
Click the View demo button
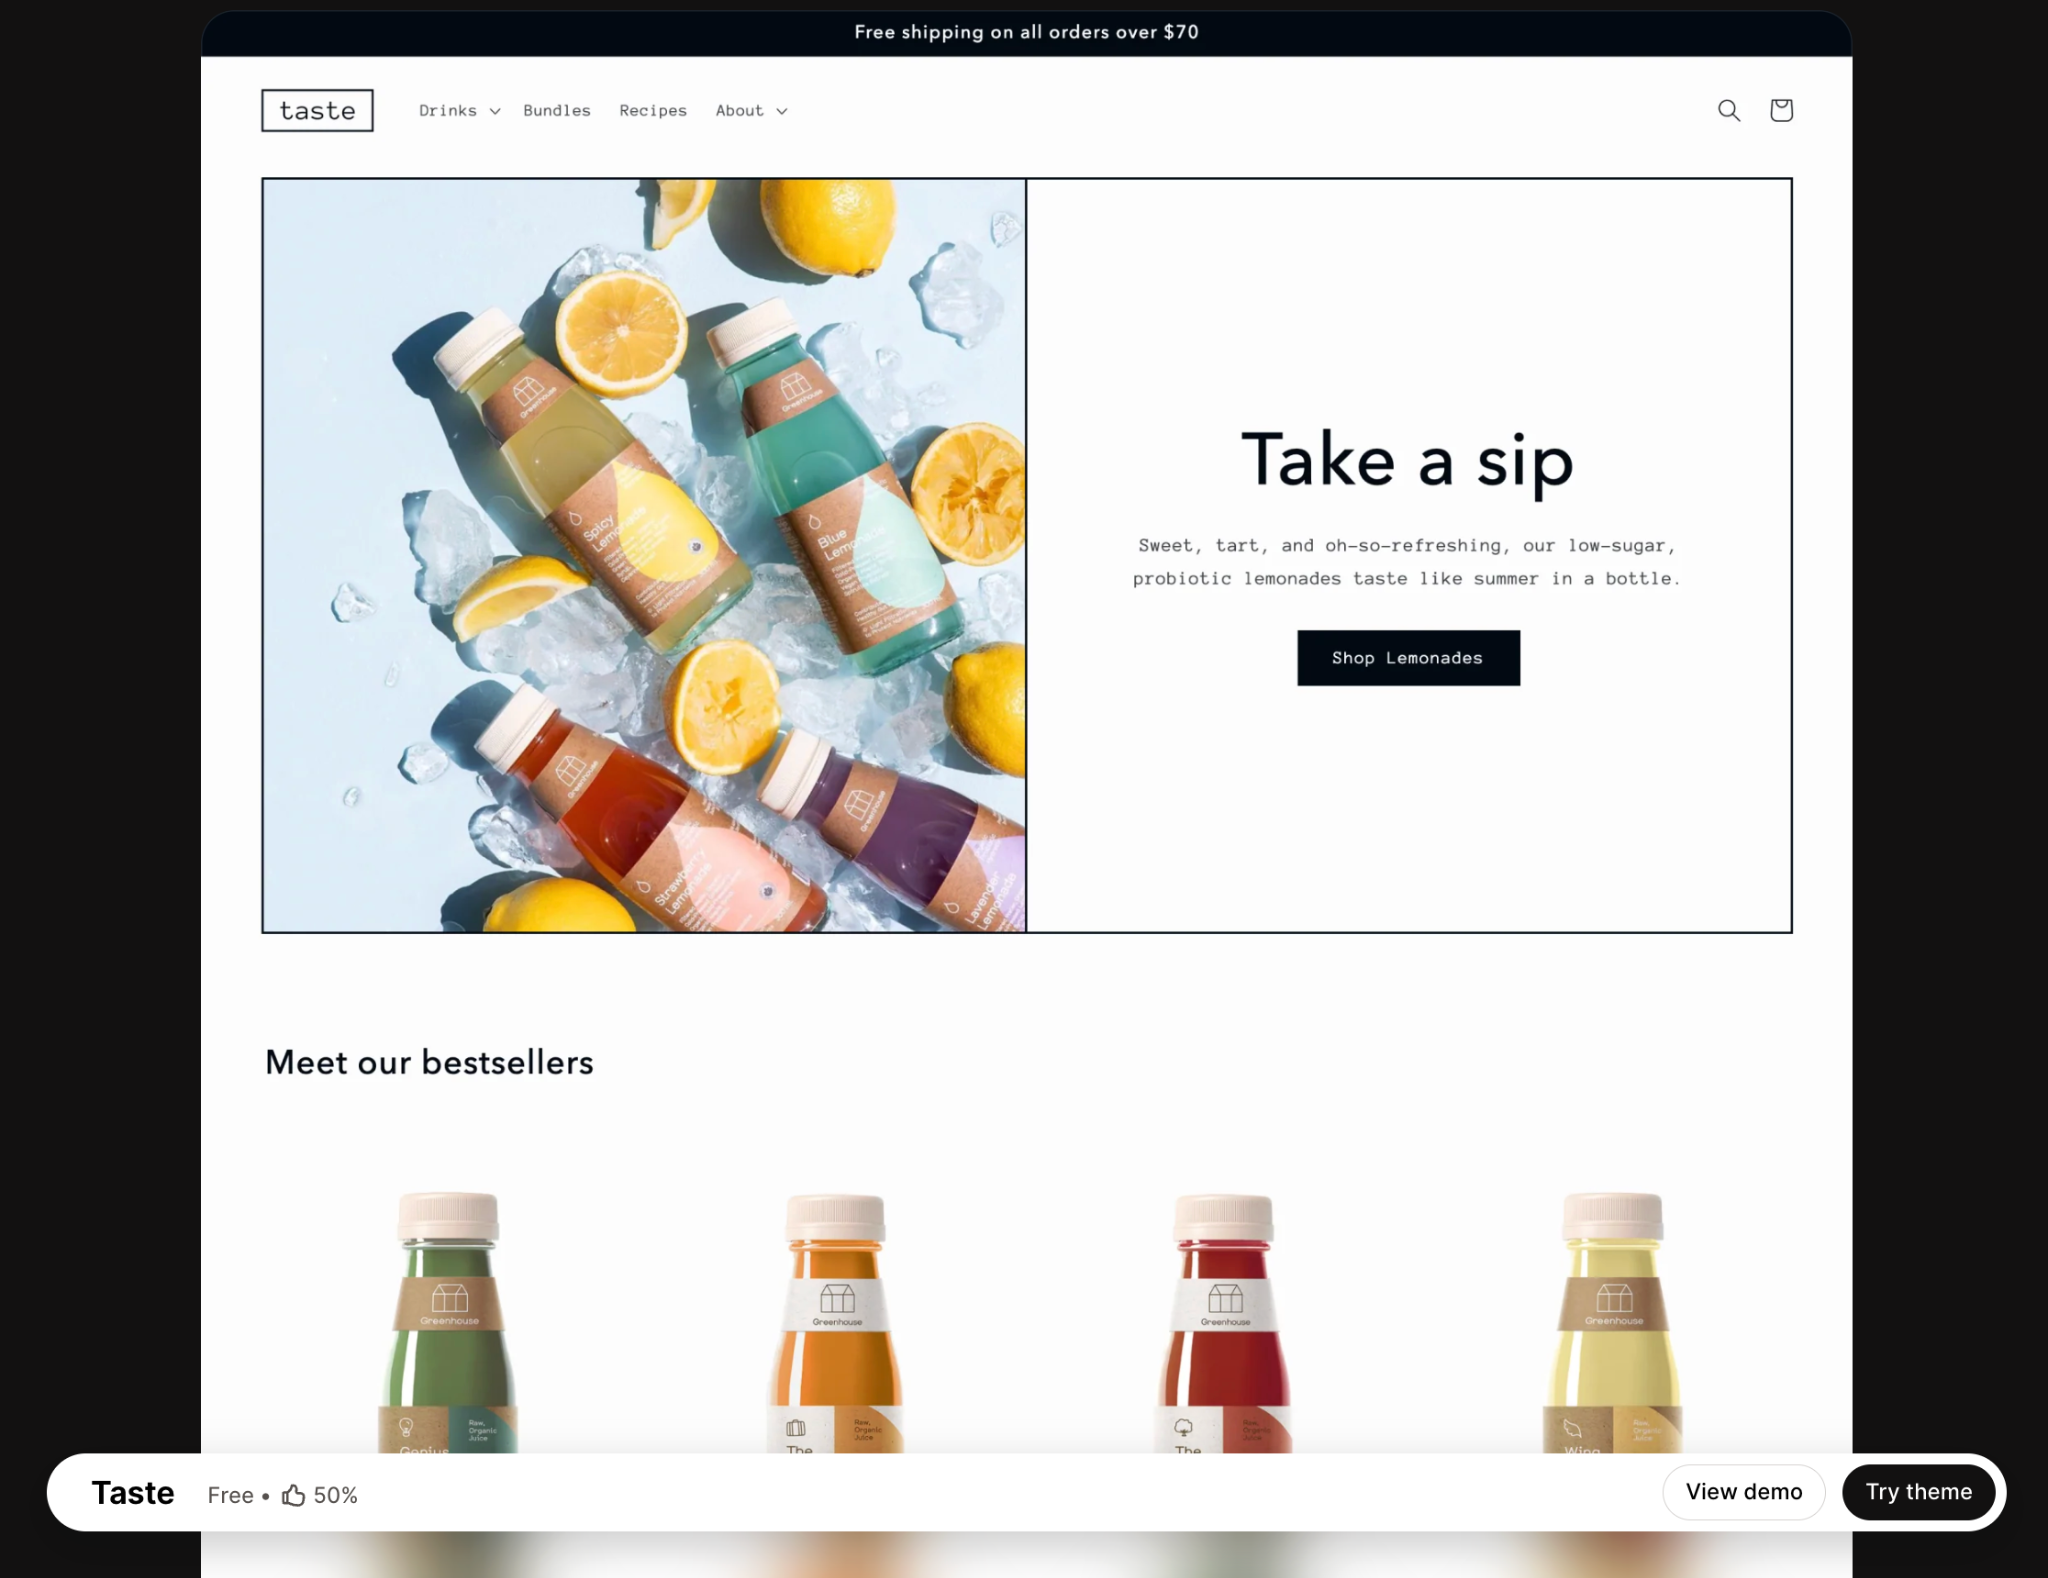coord(1744,1492)
